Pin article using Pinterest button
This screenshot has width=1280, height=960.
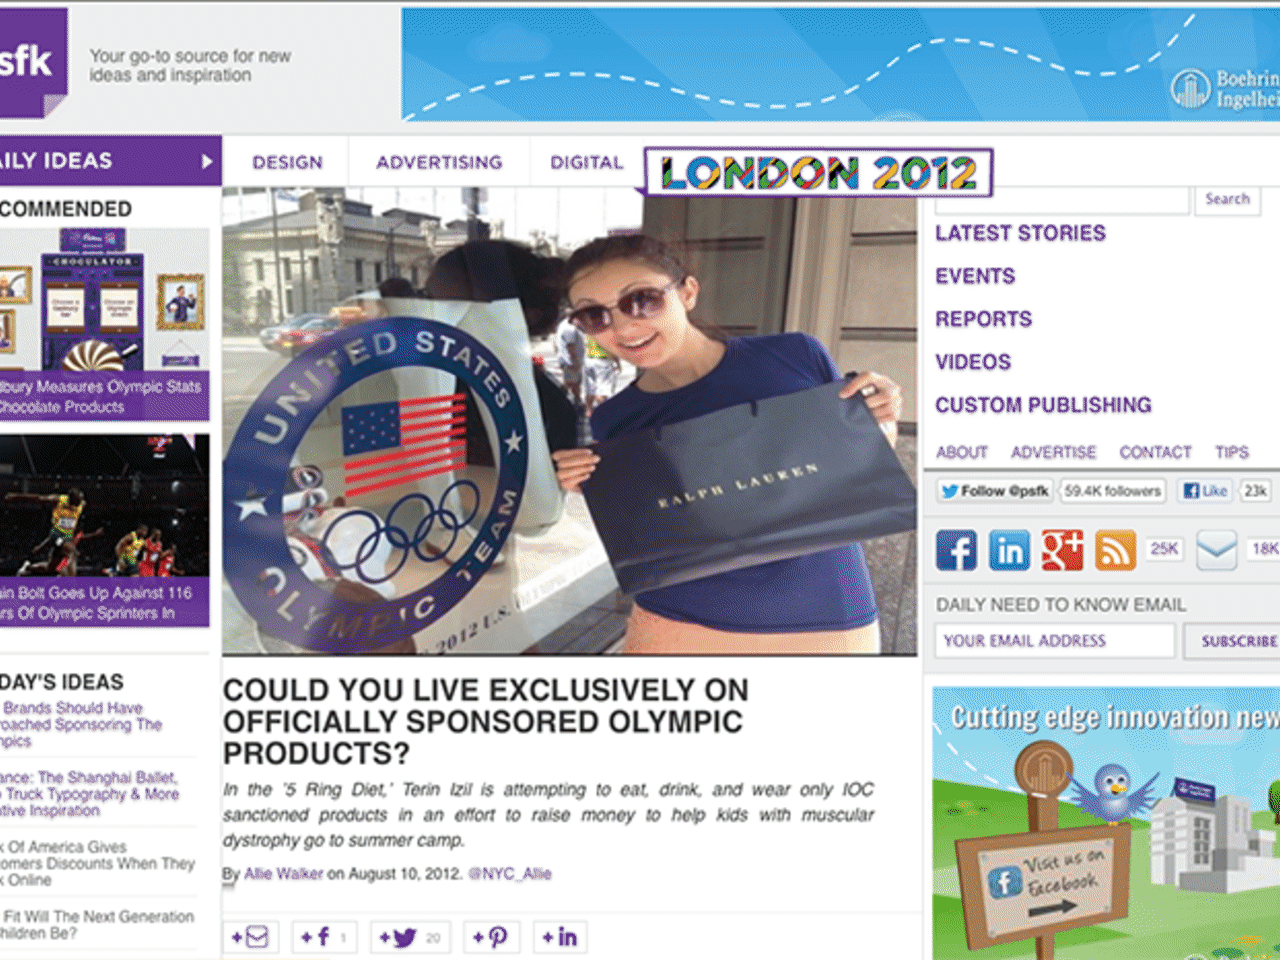coord(490,937)
